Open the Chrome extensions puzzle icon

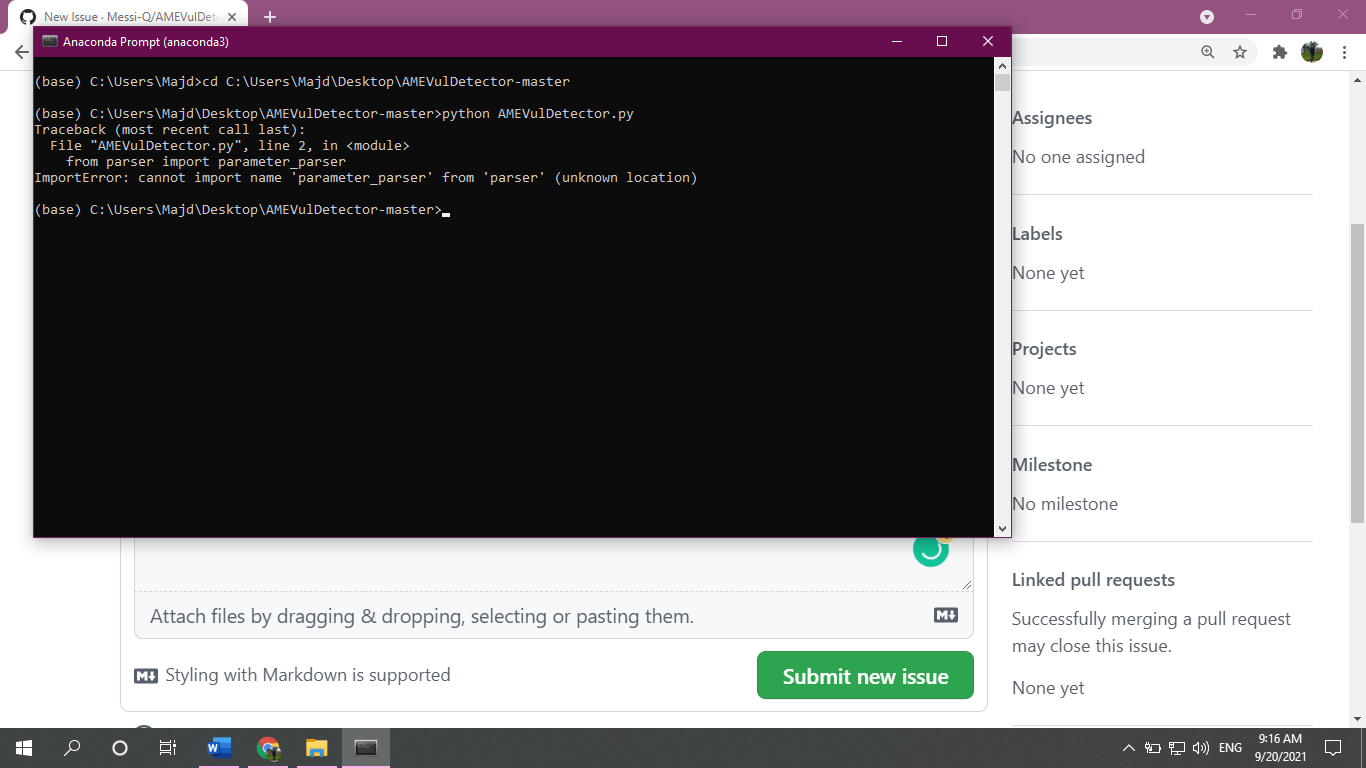[x=1279, y=52]
